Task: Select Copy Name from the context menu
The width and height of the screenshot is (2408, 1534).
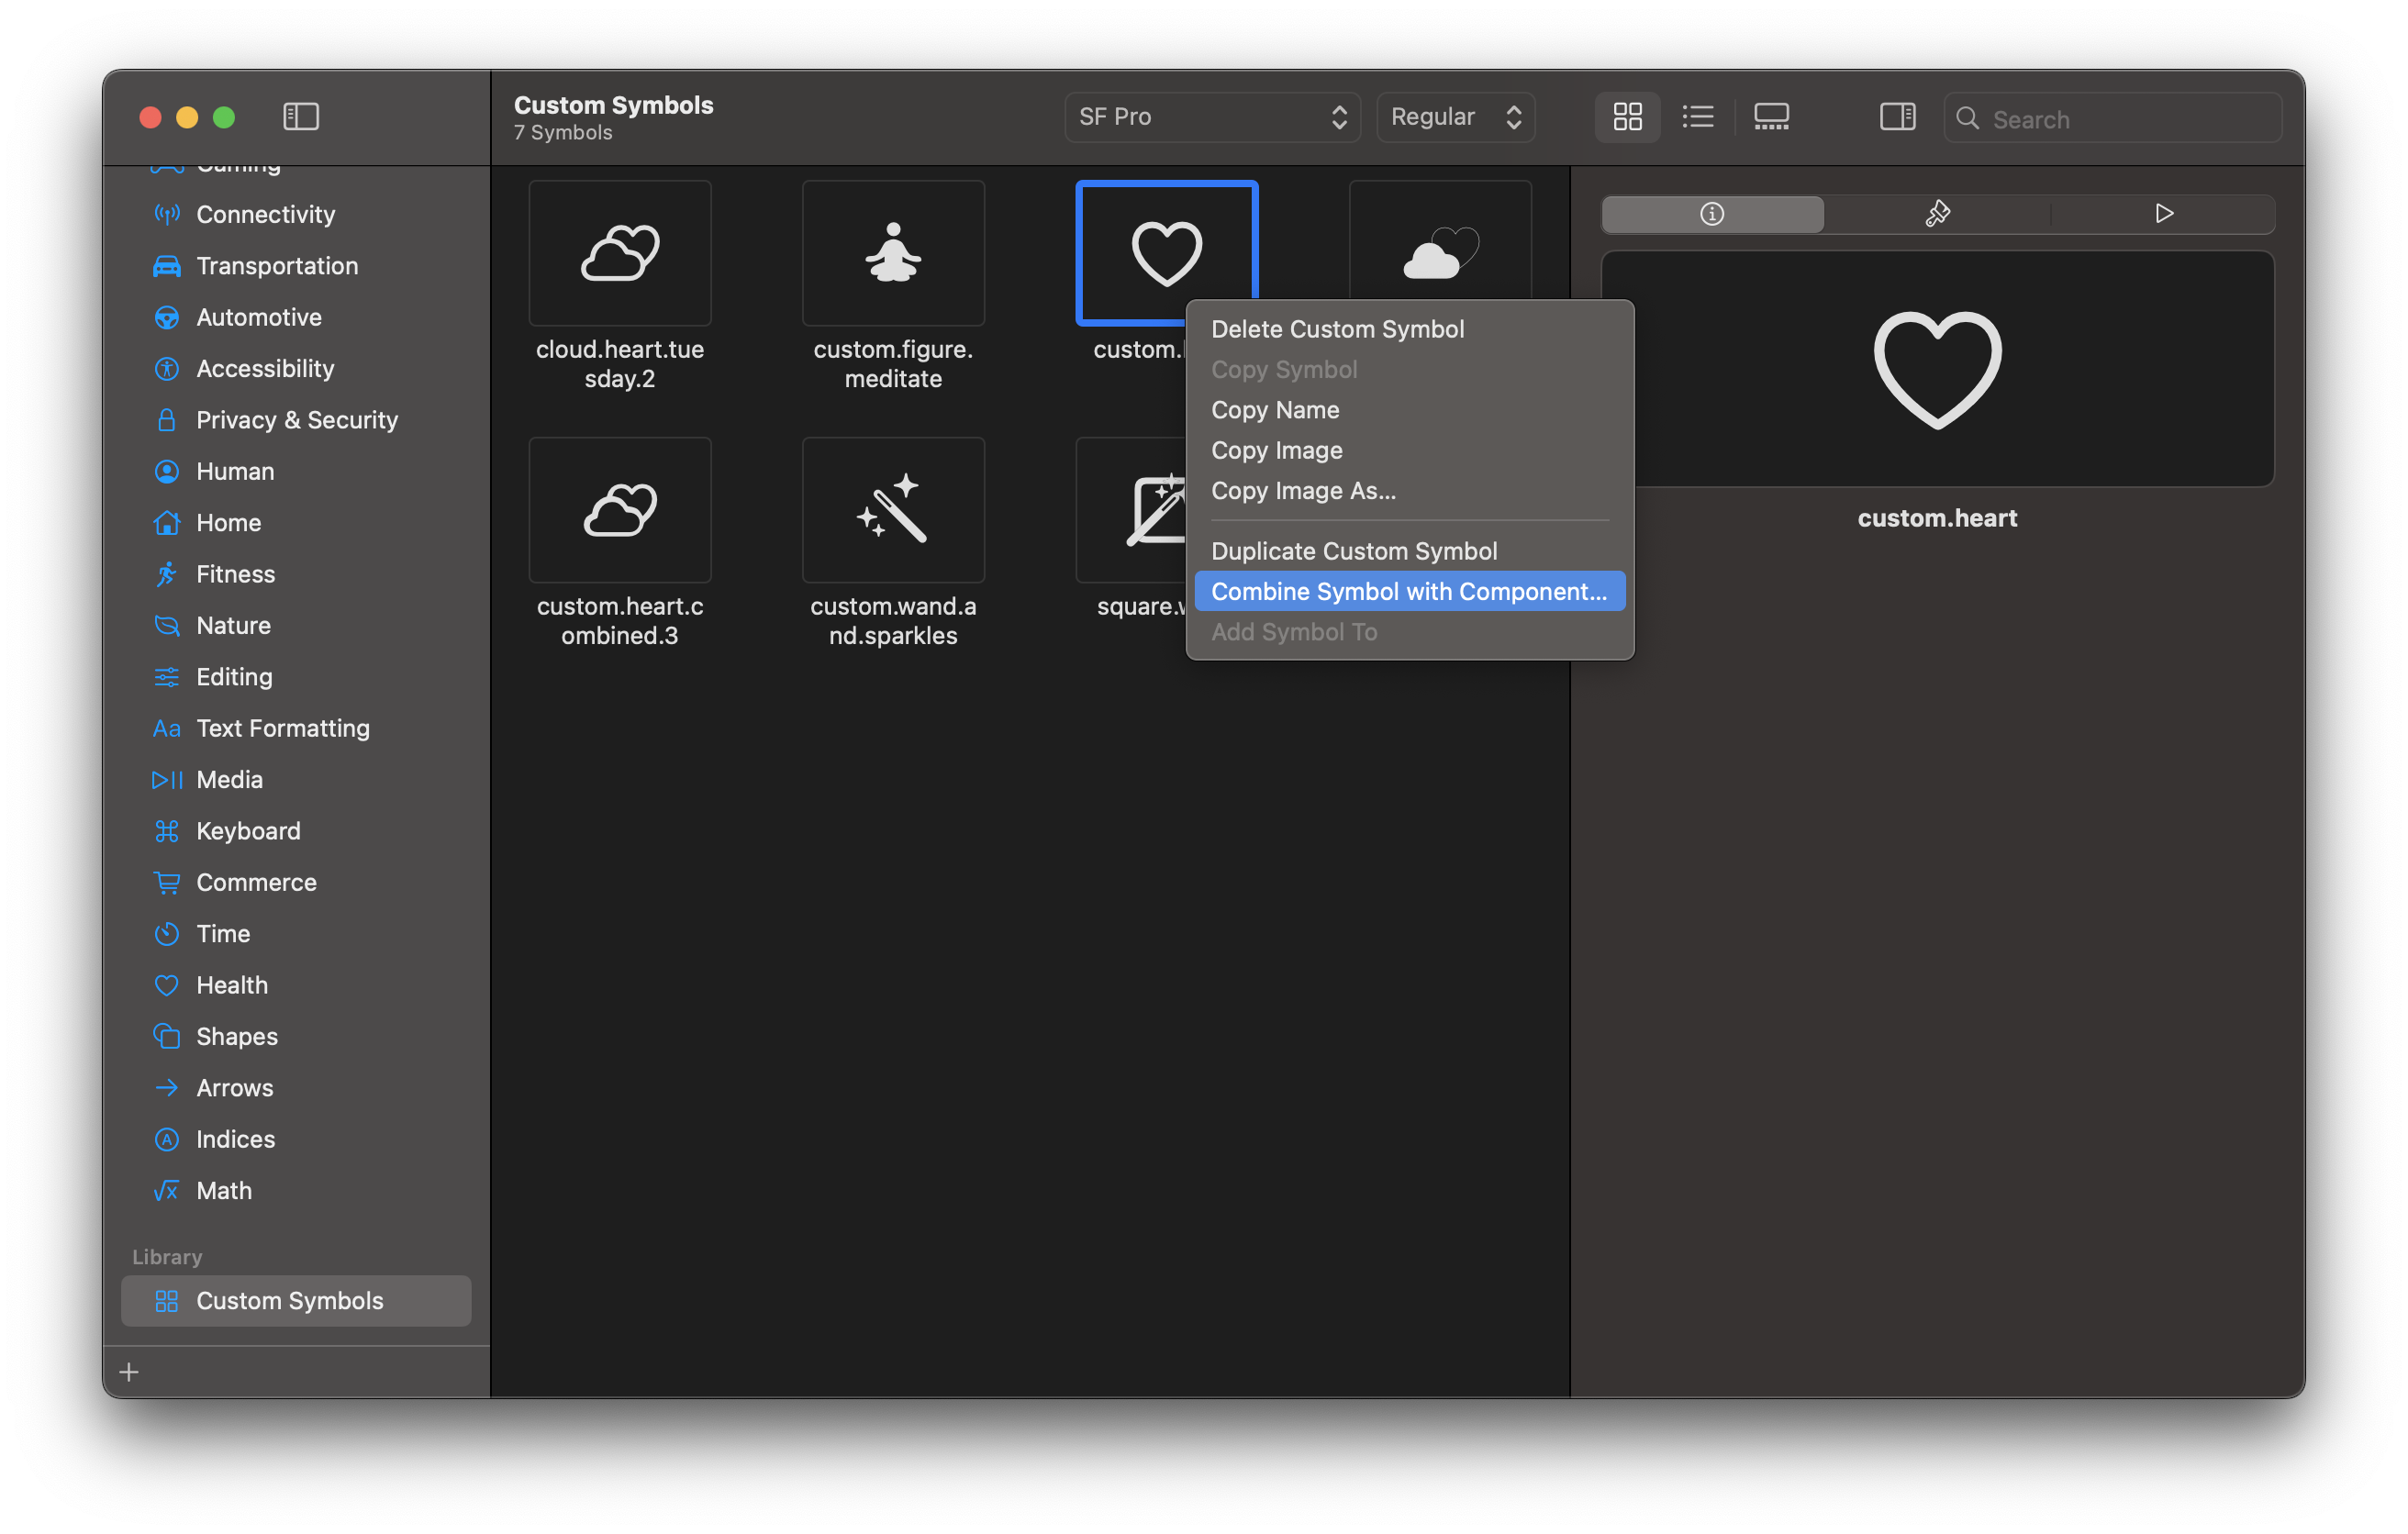Action: pyautogui.click(x=1275, y=410)
